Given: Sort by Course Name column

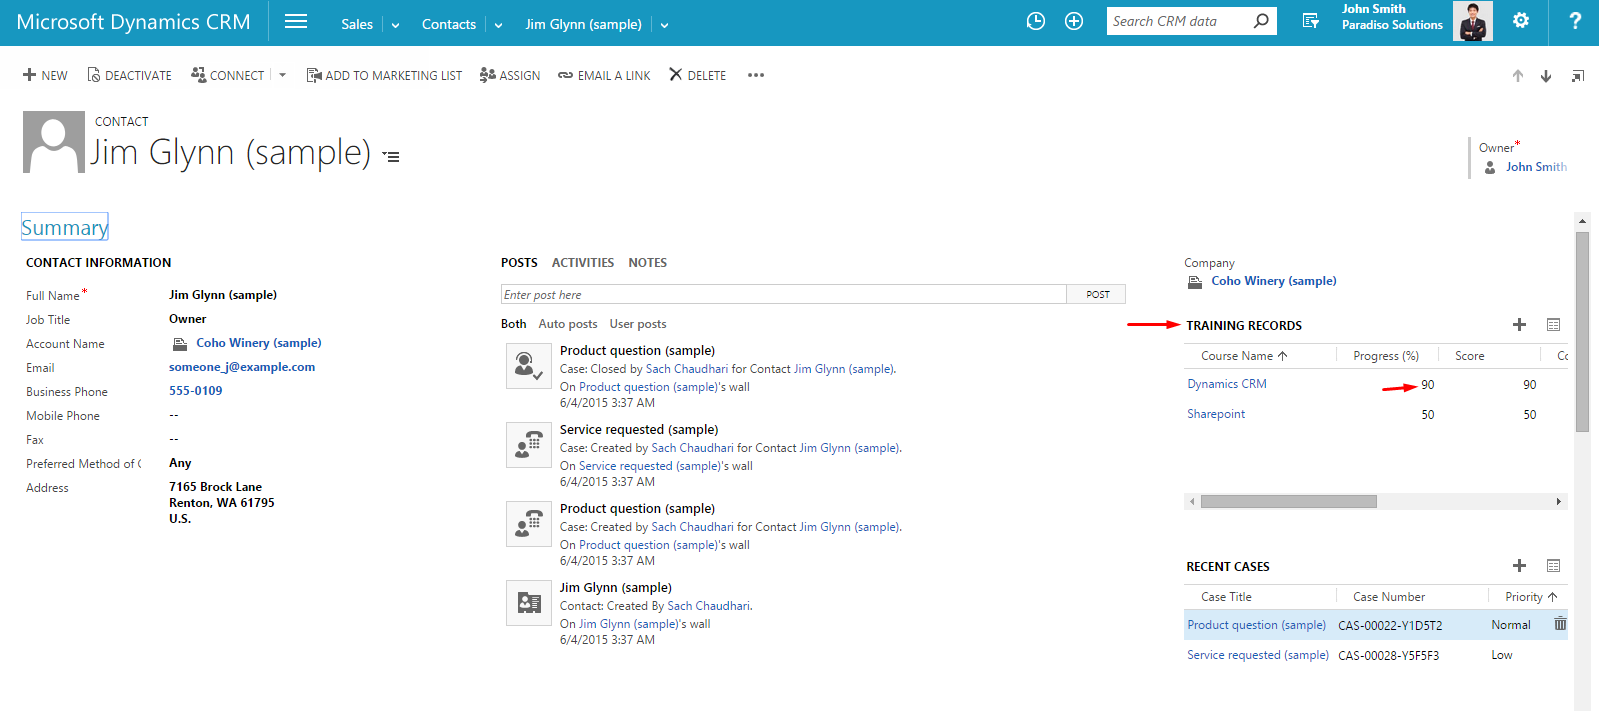Looking at the screenshot, I should click(x=1244, y=356).
